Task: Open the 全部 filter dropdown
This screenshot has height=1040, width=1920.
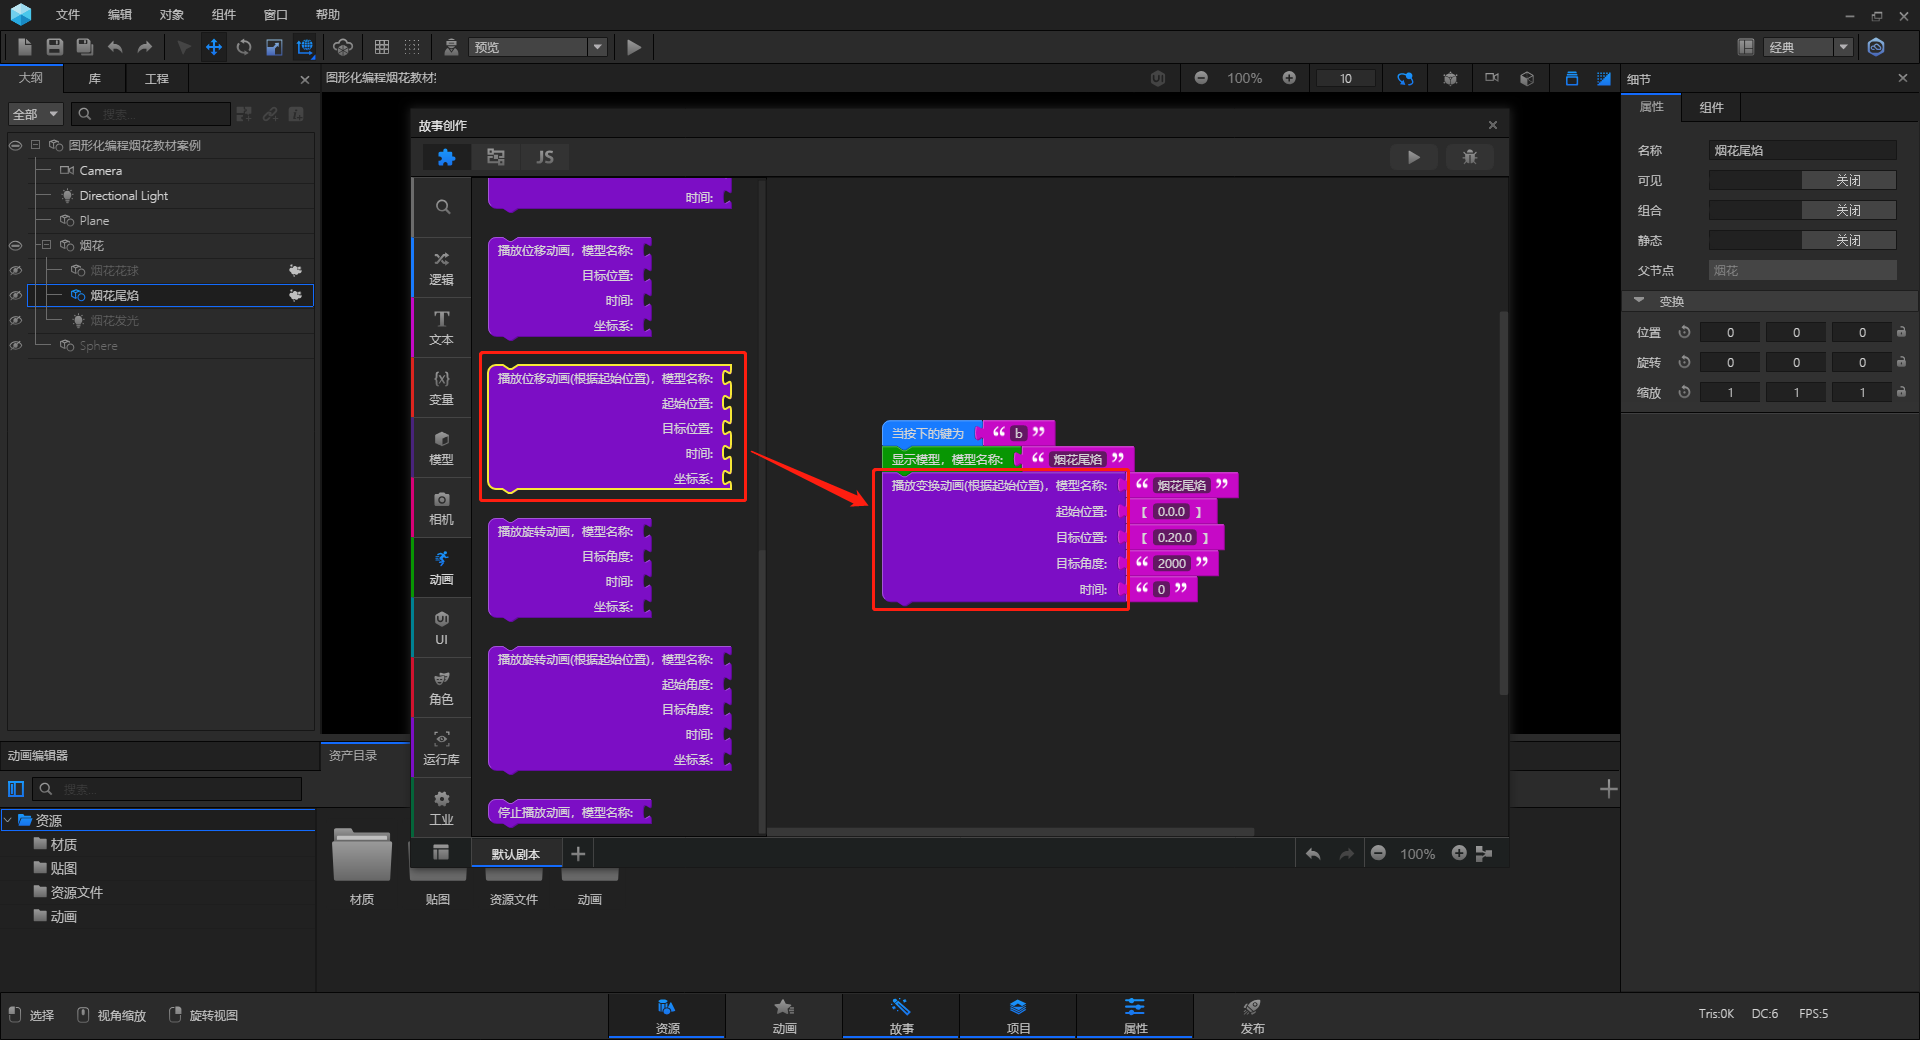Action: 36,114
